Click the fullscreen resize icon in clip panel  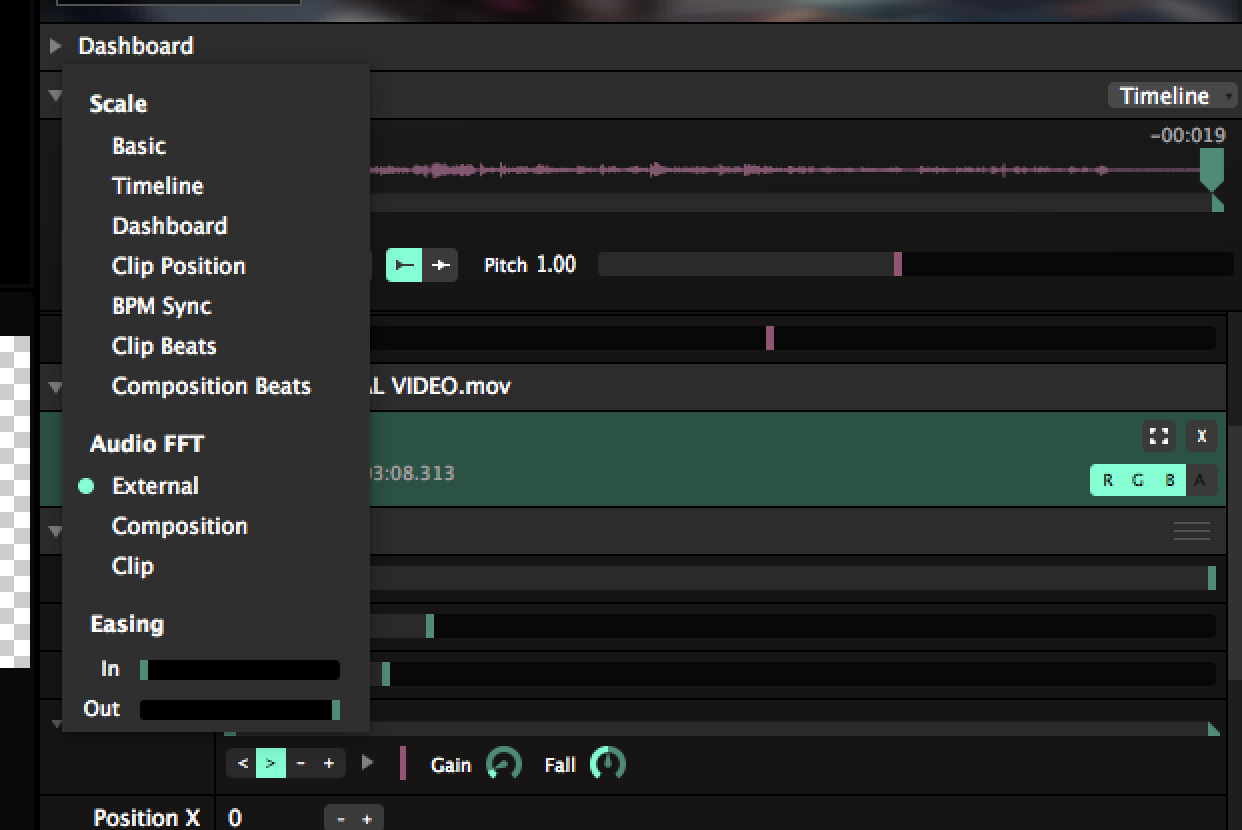[1159, 436]
